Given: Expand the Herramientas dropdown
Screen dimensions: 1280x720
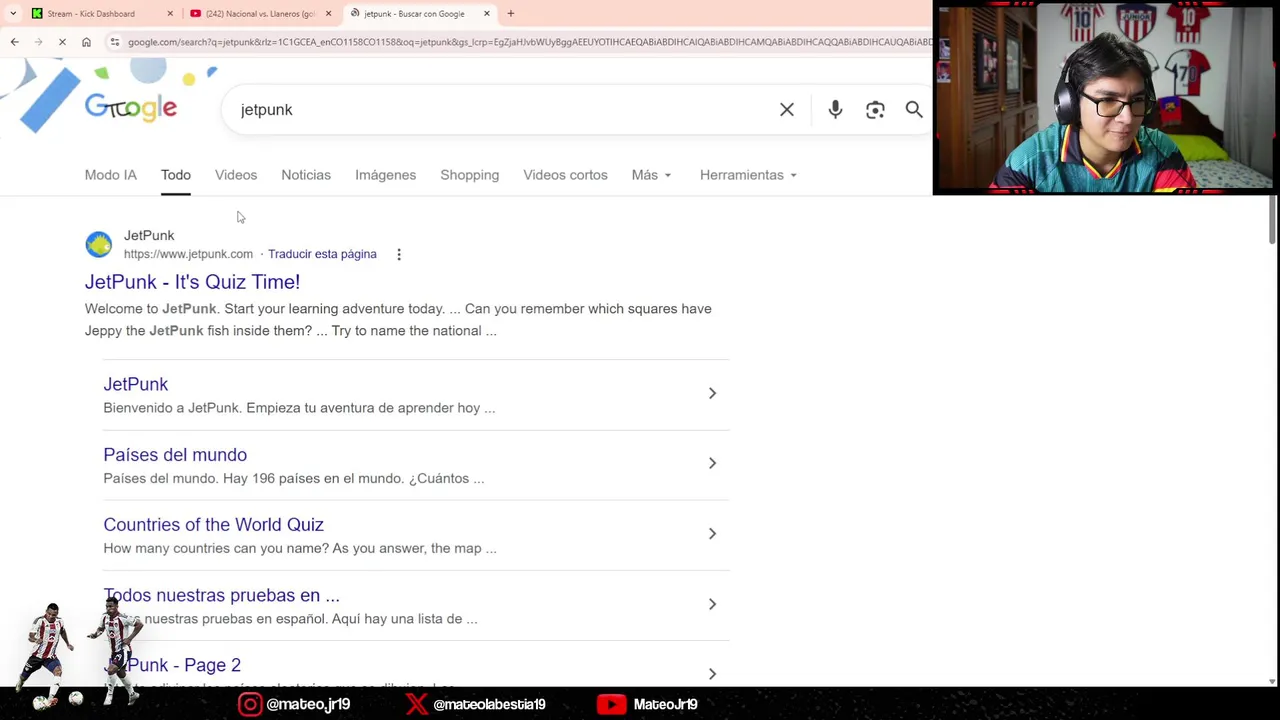Looking at the screenshot, I should tap(748, 175).
